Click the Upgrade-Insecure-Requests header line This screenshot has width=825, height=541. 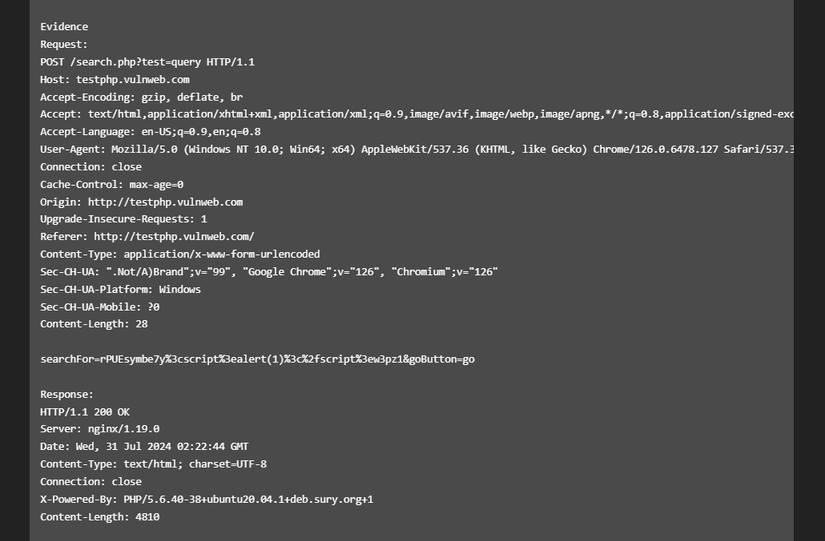(x=124, y=219)
